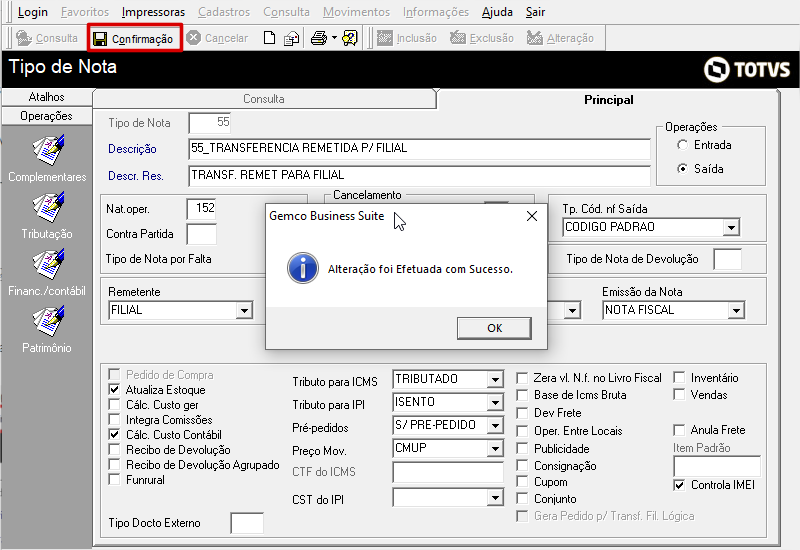Toggle the Oper. Entre Locais checkbox

pos(522,431)
